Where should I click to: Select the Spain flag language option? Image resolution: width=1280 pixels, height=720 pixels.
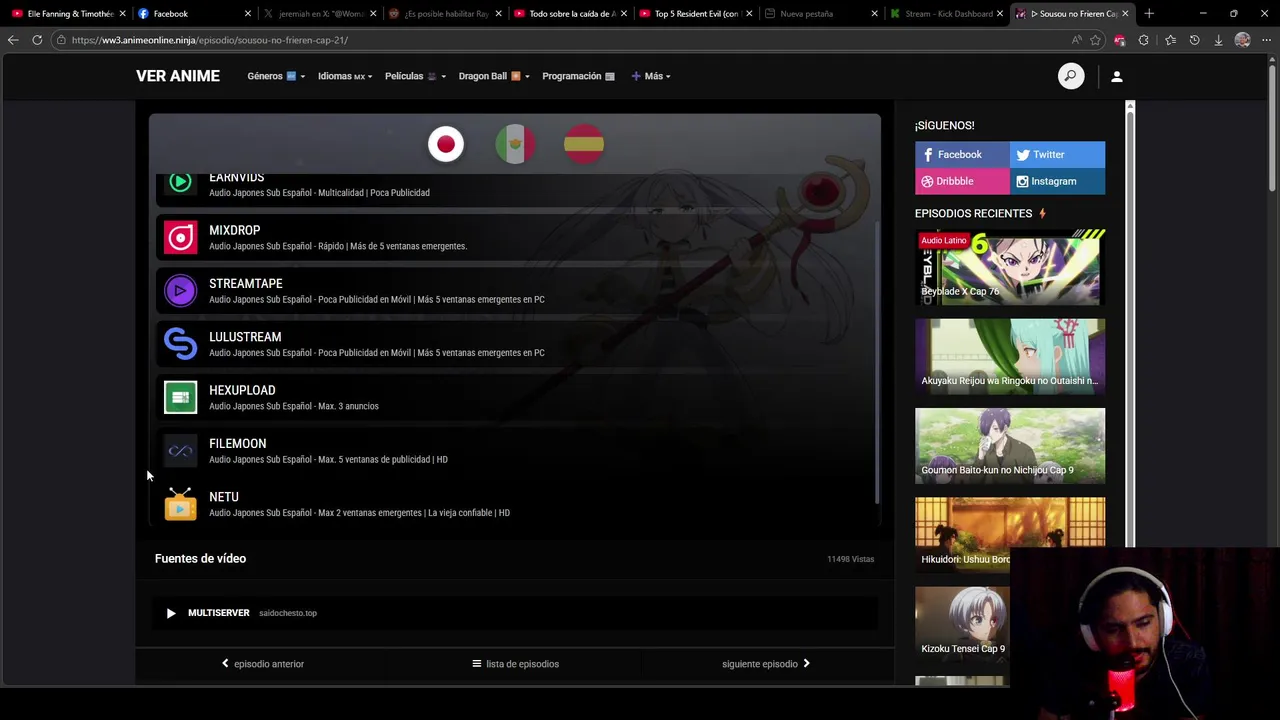tap(584, 144)
